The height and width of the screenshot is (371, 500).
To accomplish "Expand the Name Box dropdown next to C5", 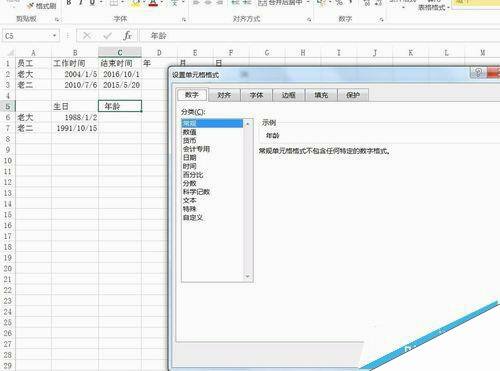I will [x=54, y=36].
